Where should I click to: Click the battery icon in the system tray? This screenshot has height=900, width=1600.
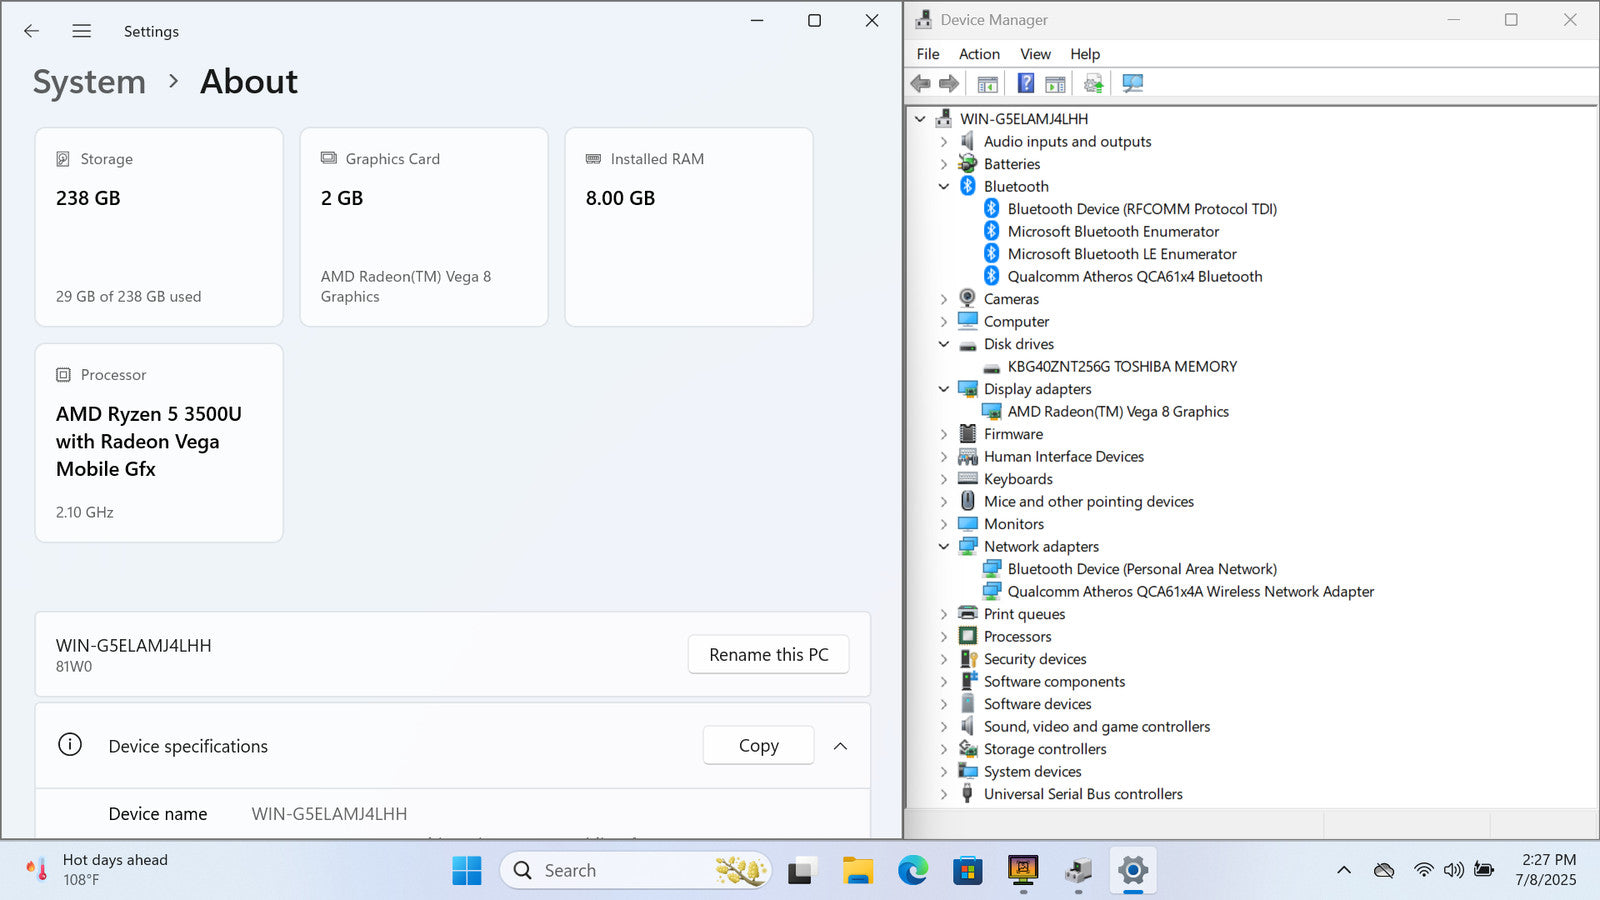[1484, 870]
